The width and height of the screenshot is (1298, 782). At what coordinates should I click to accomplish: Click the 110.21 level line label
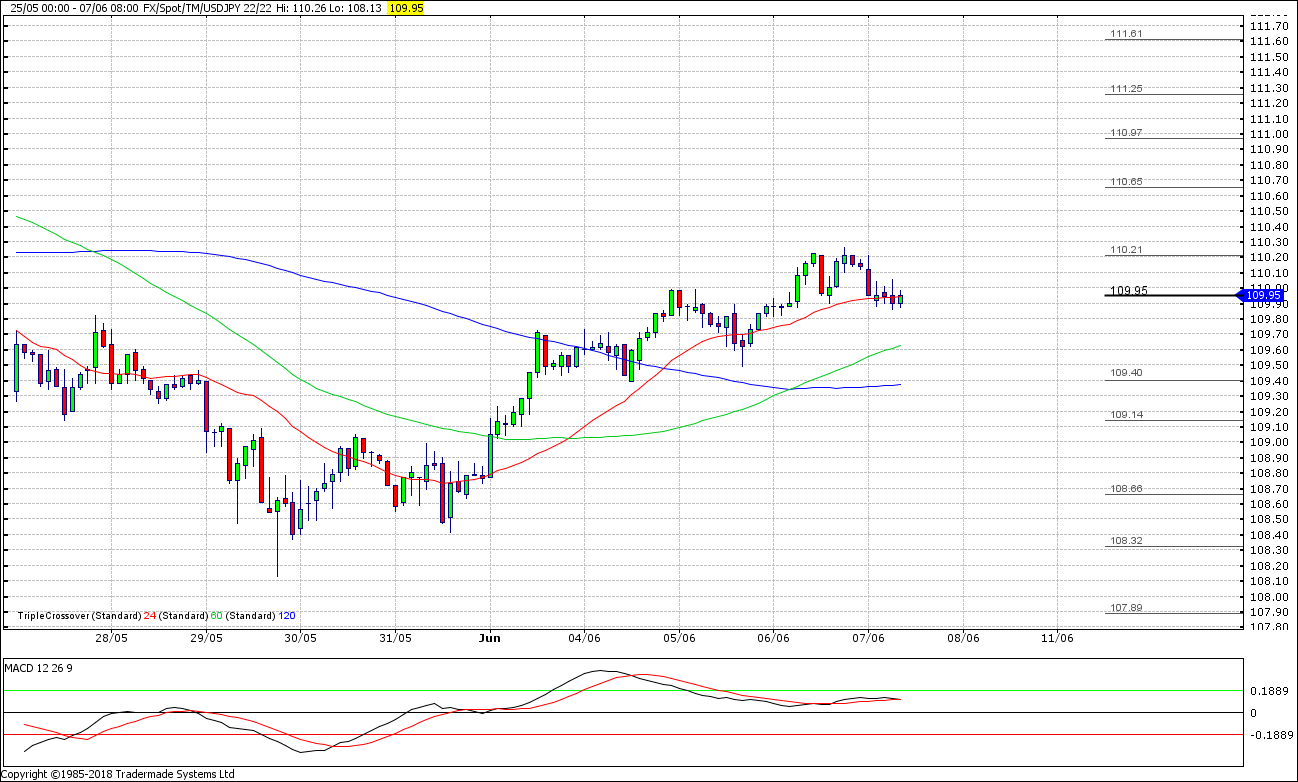[1125, 249]
